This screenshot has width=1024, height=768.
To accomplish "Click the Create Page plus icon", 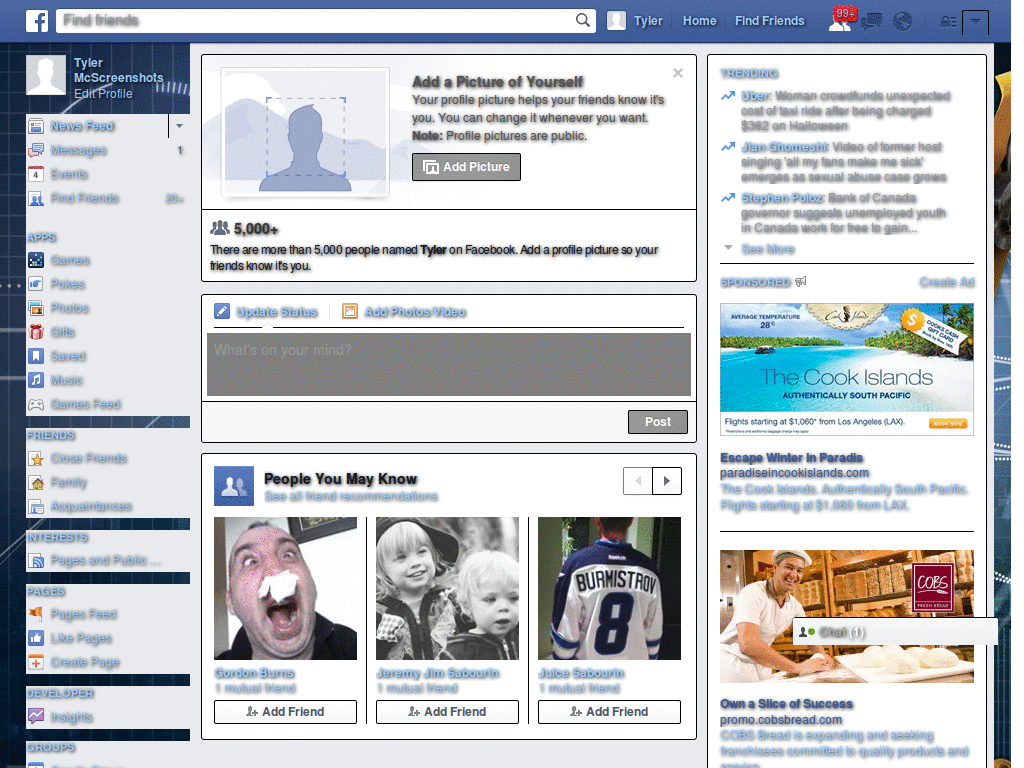I will pyautogui.click(x=36, y=662).
